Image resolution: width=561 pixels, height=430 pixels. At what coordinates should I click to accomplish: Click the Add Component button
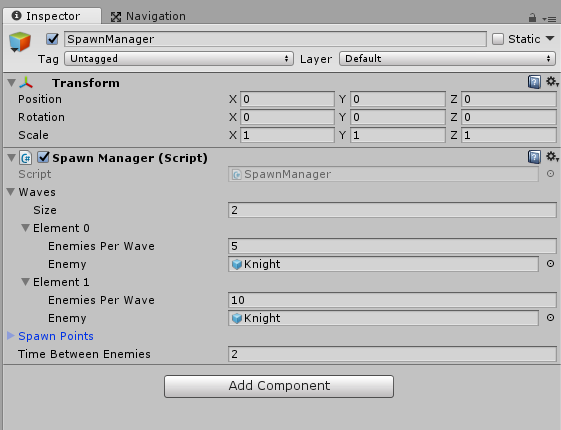279,386
